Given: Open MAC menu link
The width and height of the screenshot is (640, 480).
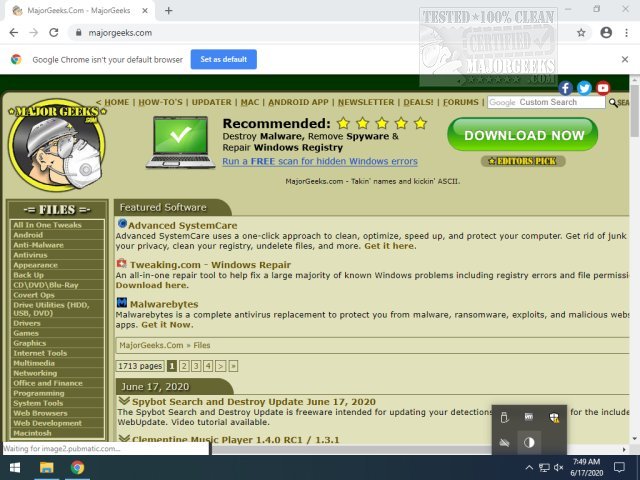Looking at the screenshot, I should coord(250,102).
